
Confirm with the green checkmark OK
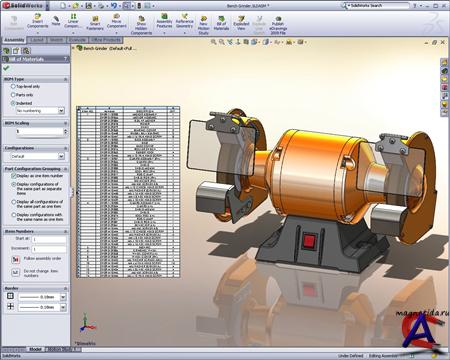[6, 68]
